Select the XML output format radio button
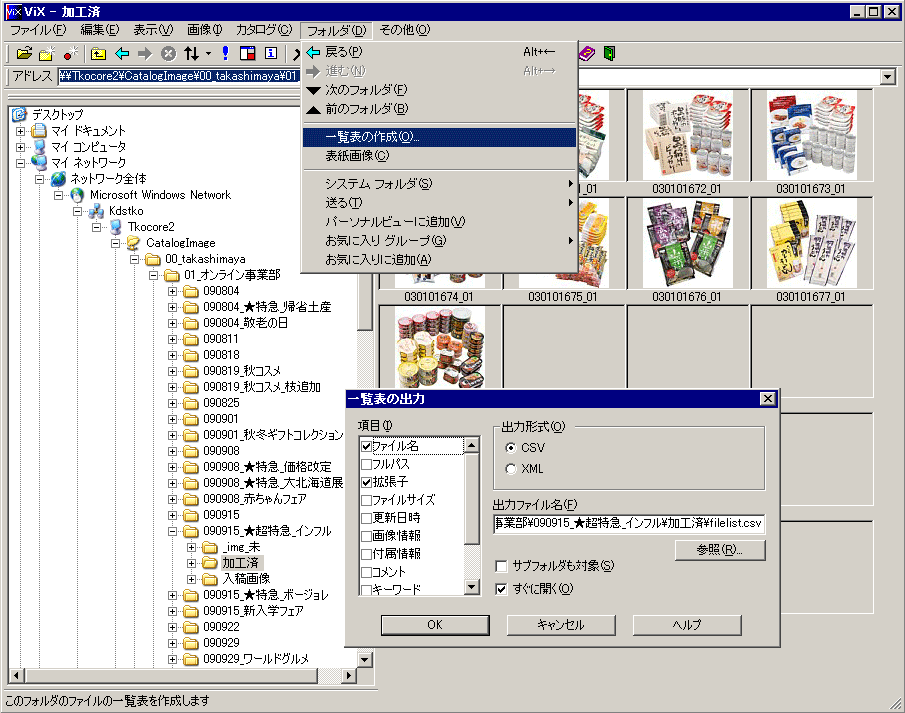This screenshot has width=905, height=713. click(x=511, y=469)
